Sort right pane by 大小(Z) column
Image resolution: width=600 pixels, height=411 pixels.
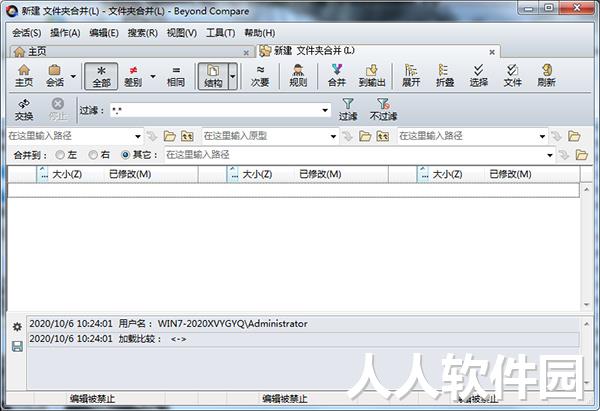(447, 175)
